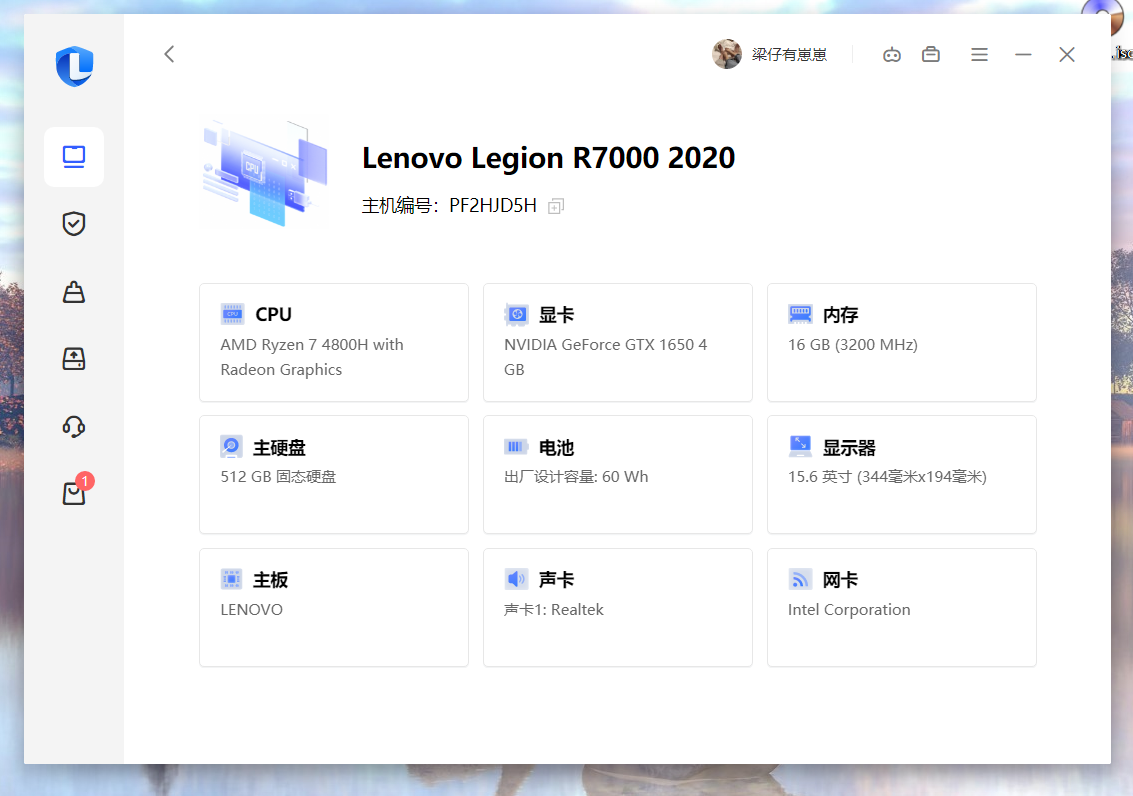Open the shopping bag icon with notification badge

point(74,492)
